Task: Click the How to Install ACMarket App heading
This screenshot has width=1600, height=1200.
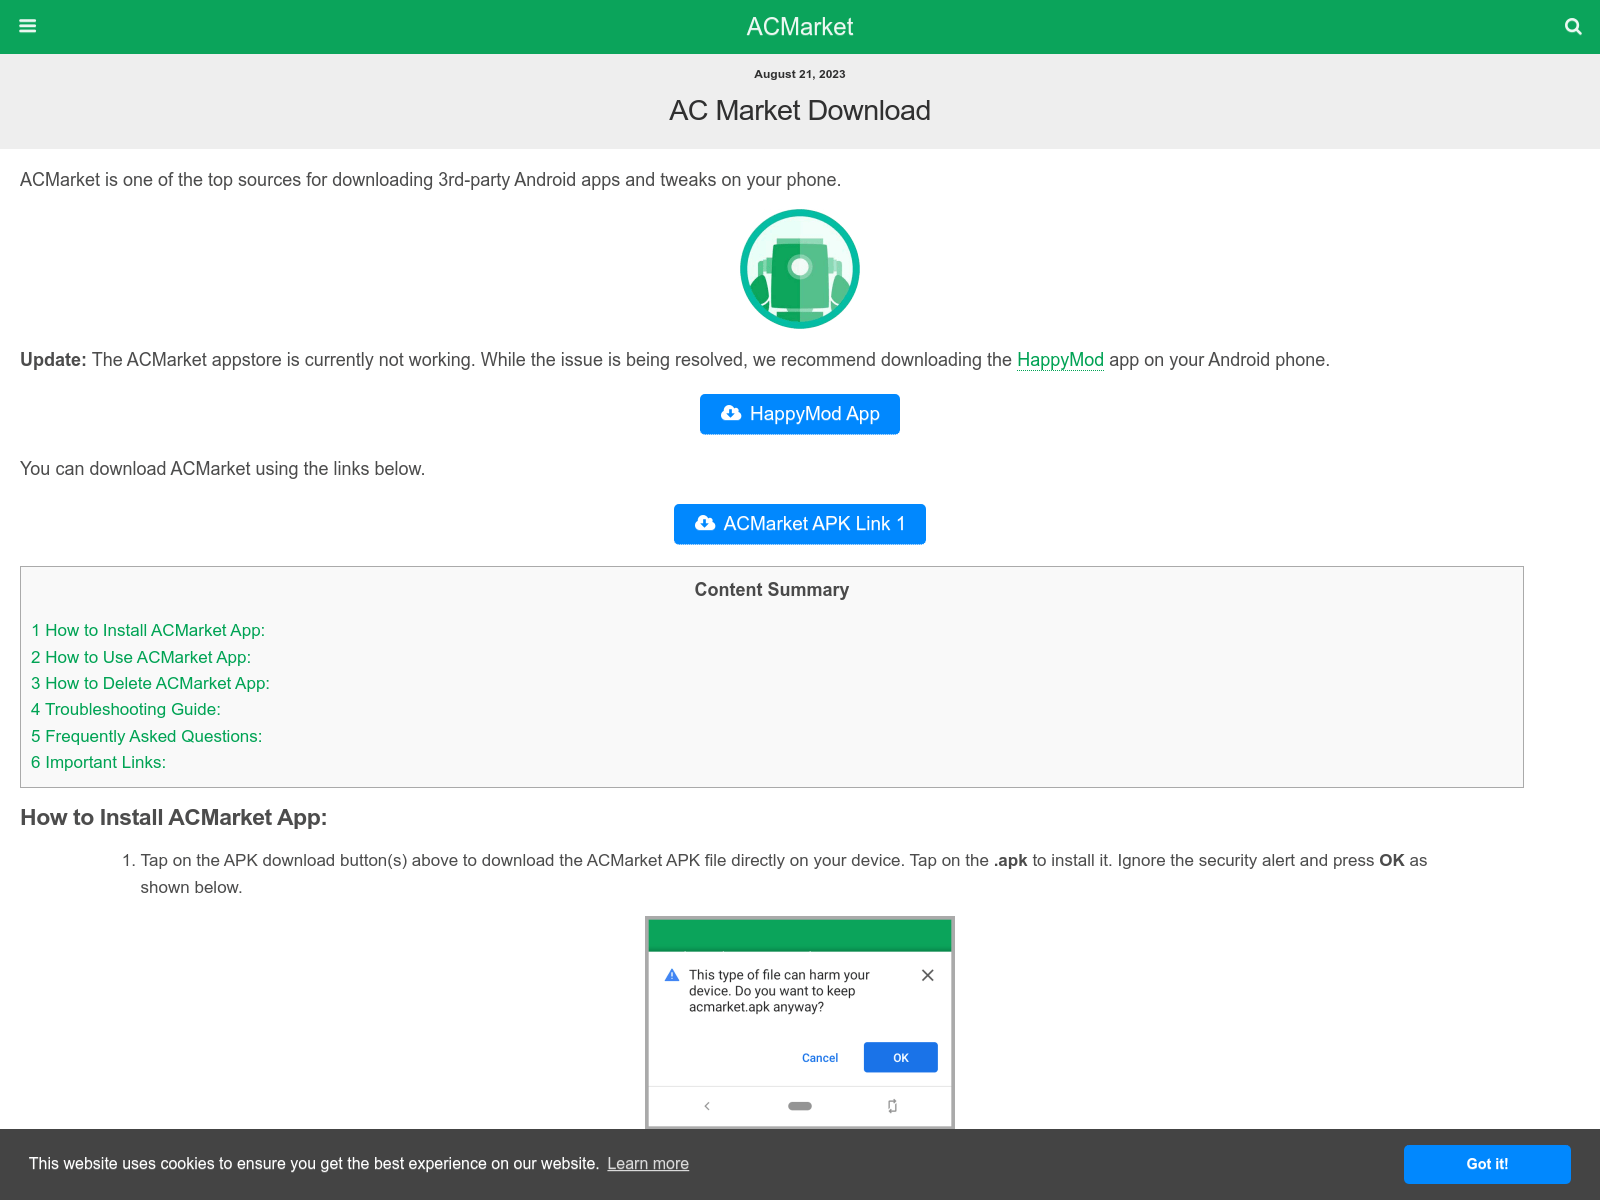Action: click(x=174, y=818)
